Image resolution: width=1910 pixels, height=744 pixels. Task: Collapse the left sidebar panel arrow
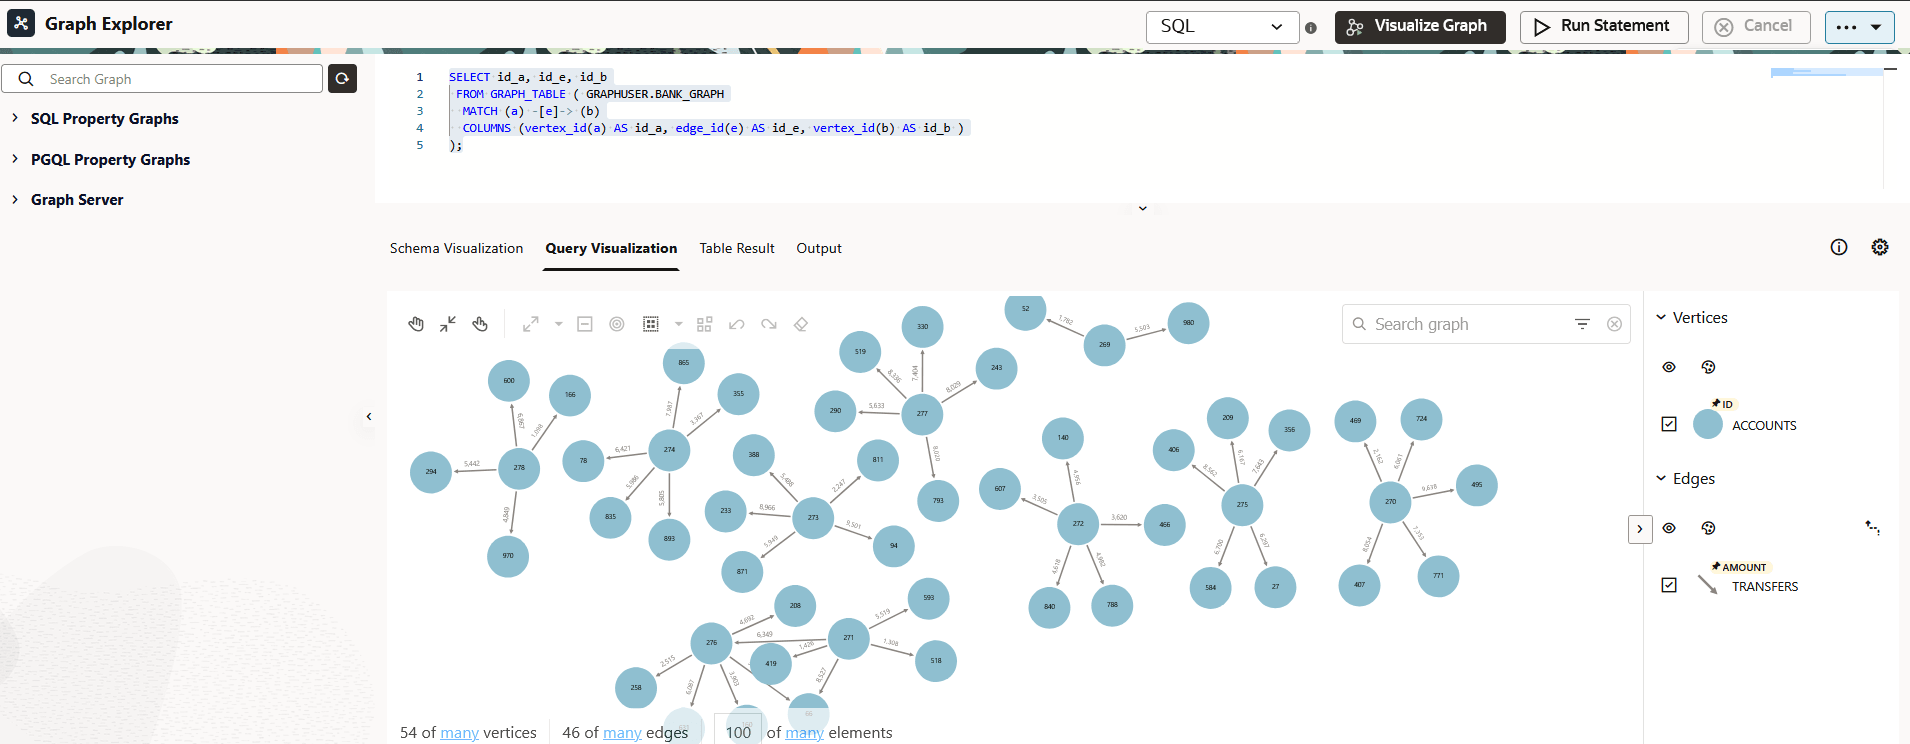pyautogui.click(x=369, y=416)
